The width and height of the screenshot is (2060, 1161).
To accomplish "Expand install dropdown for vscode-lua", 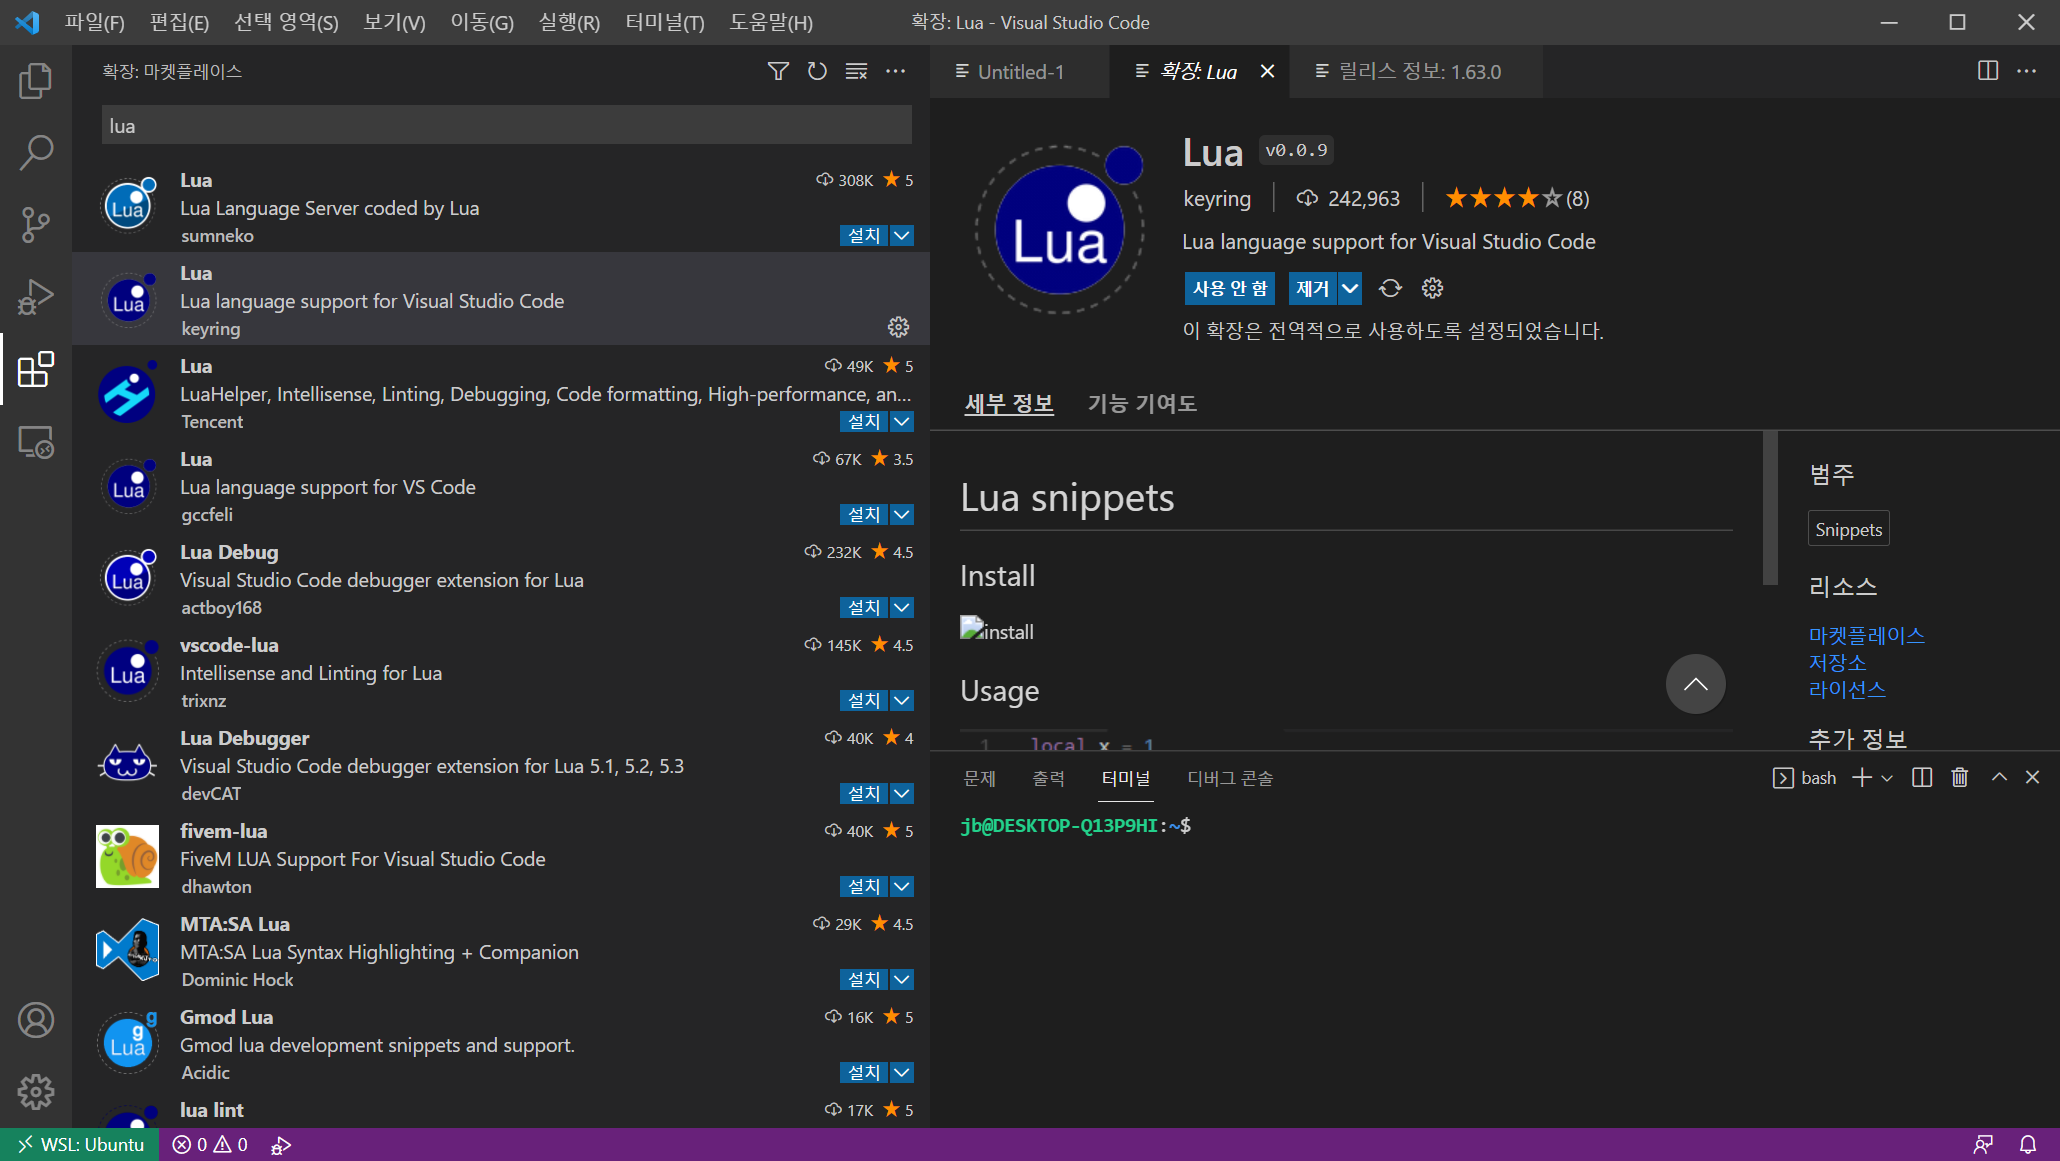I will [902, 700].
